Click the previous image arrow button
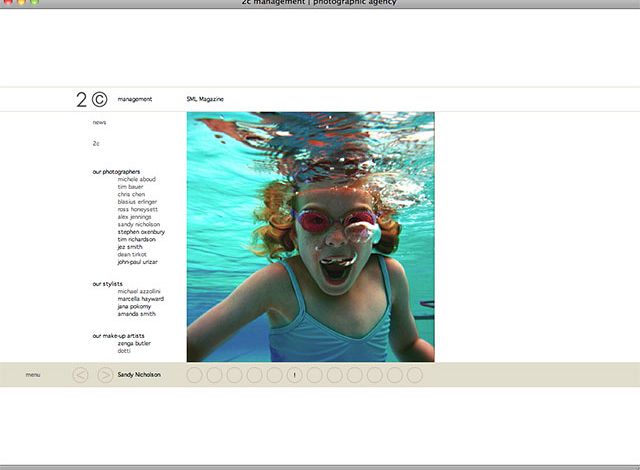 [x=81, y=375]
